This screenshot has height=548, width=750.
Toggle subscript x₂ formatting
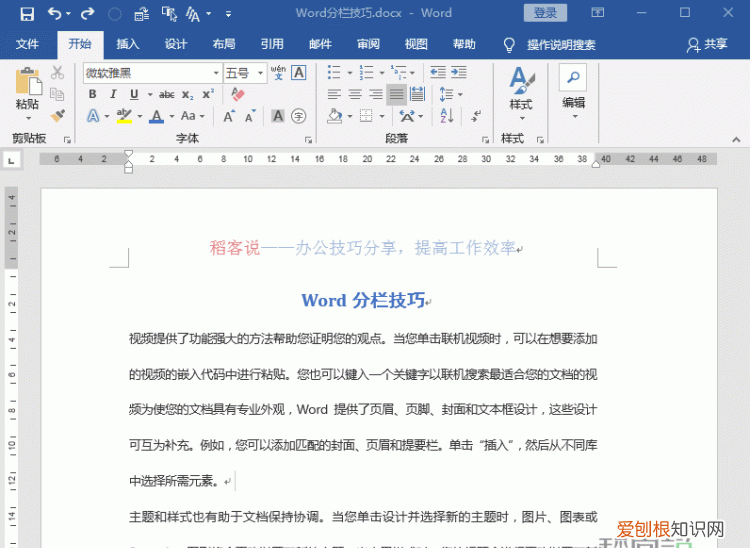(188, 95)
